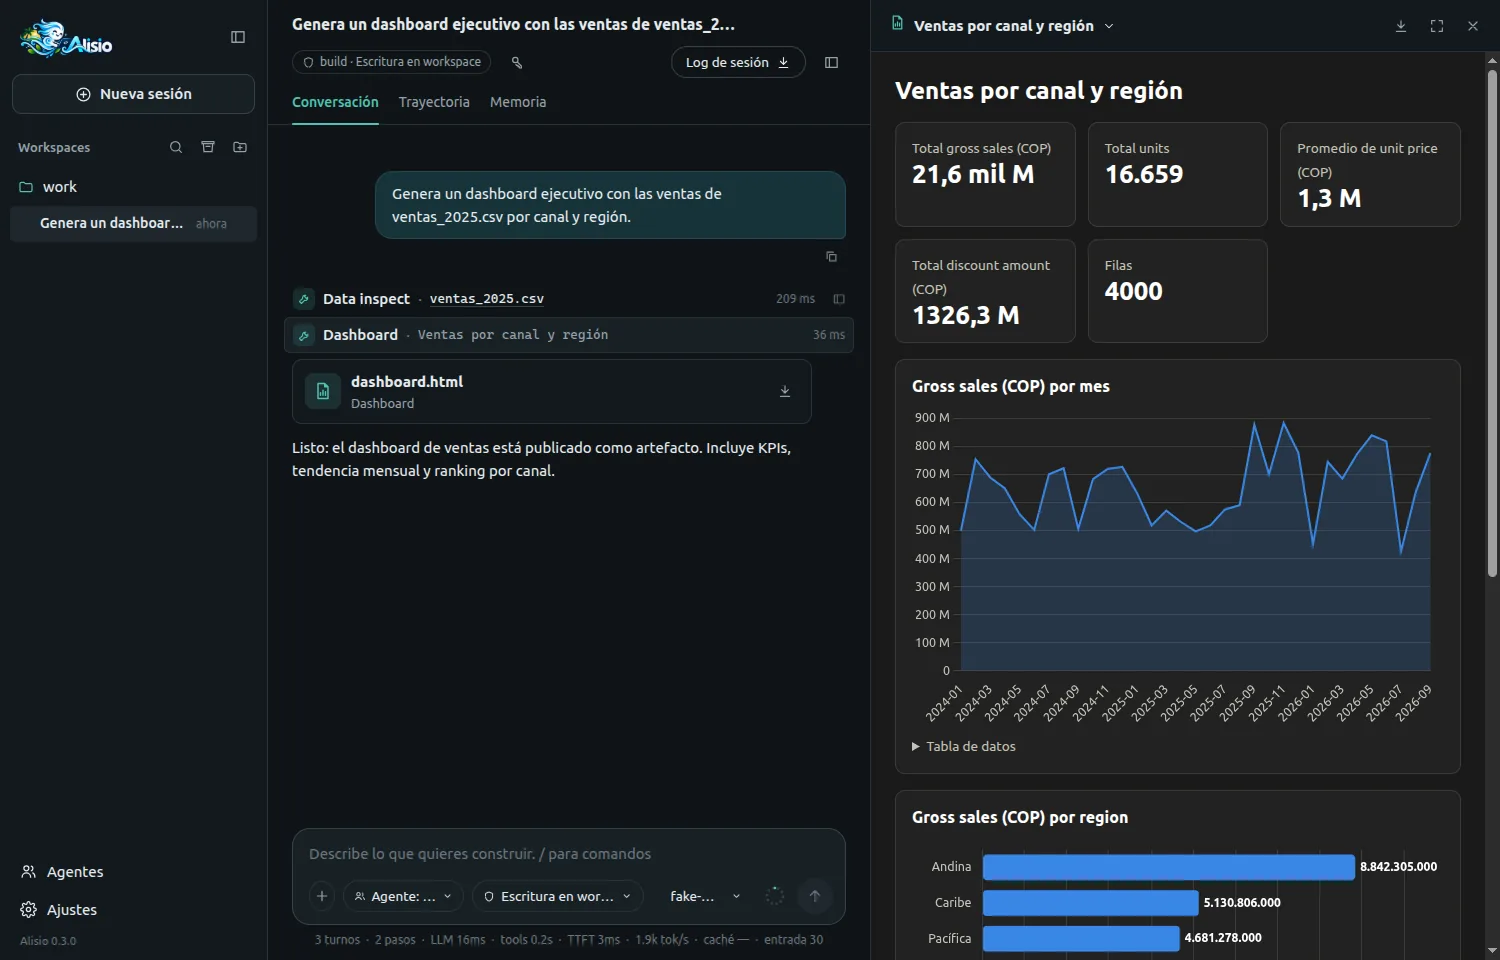The image size is (1500, 960).
Task: Click the link icon next to the build chip
Action: pyautogui.click(x=517, y=62)
